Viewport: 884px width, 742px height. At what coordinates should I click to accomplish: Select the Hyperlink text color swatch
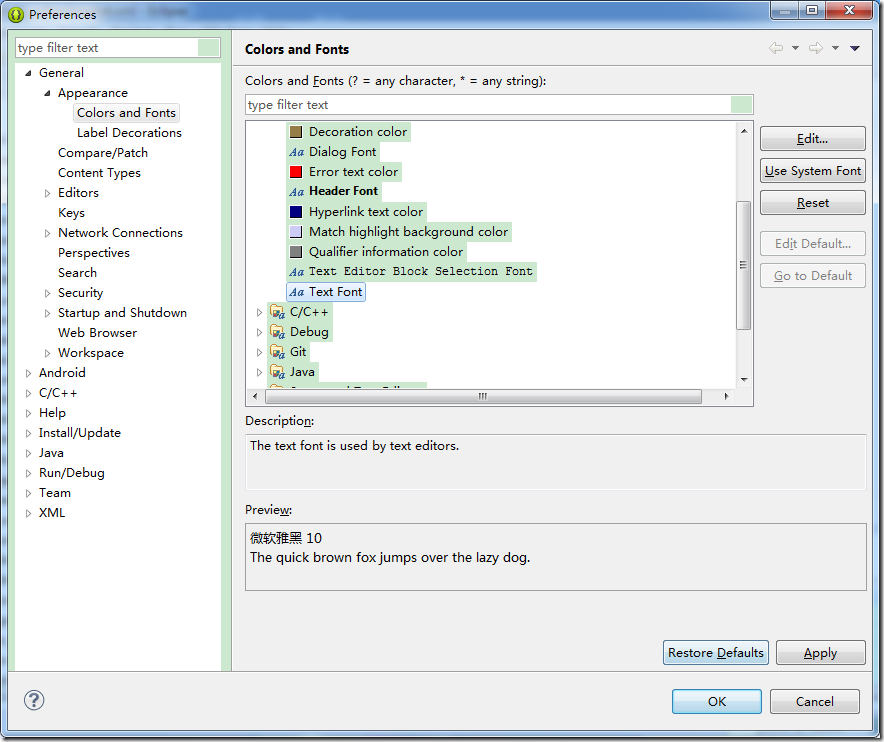click(296, 212)
